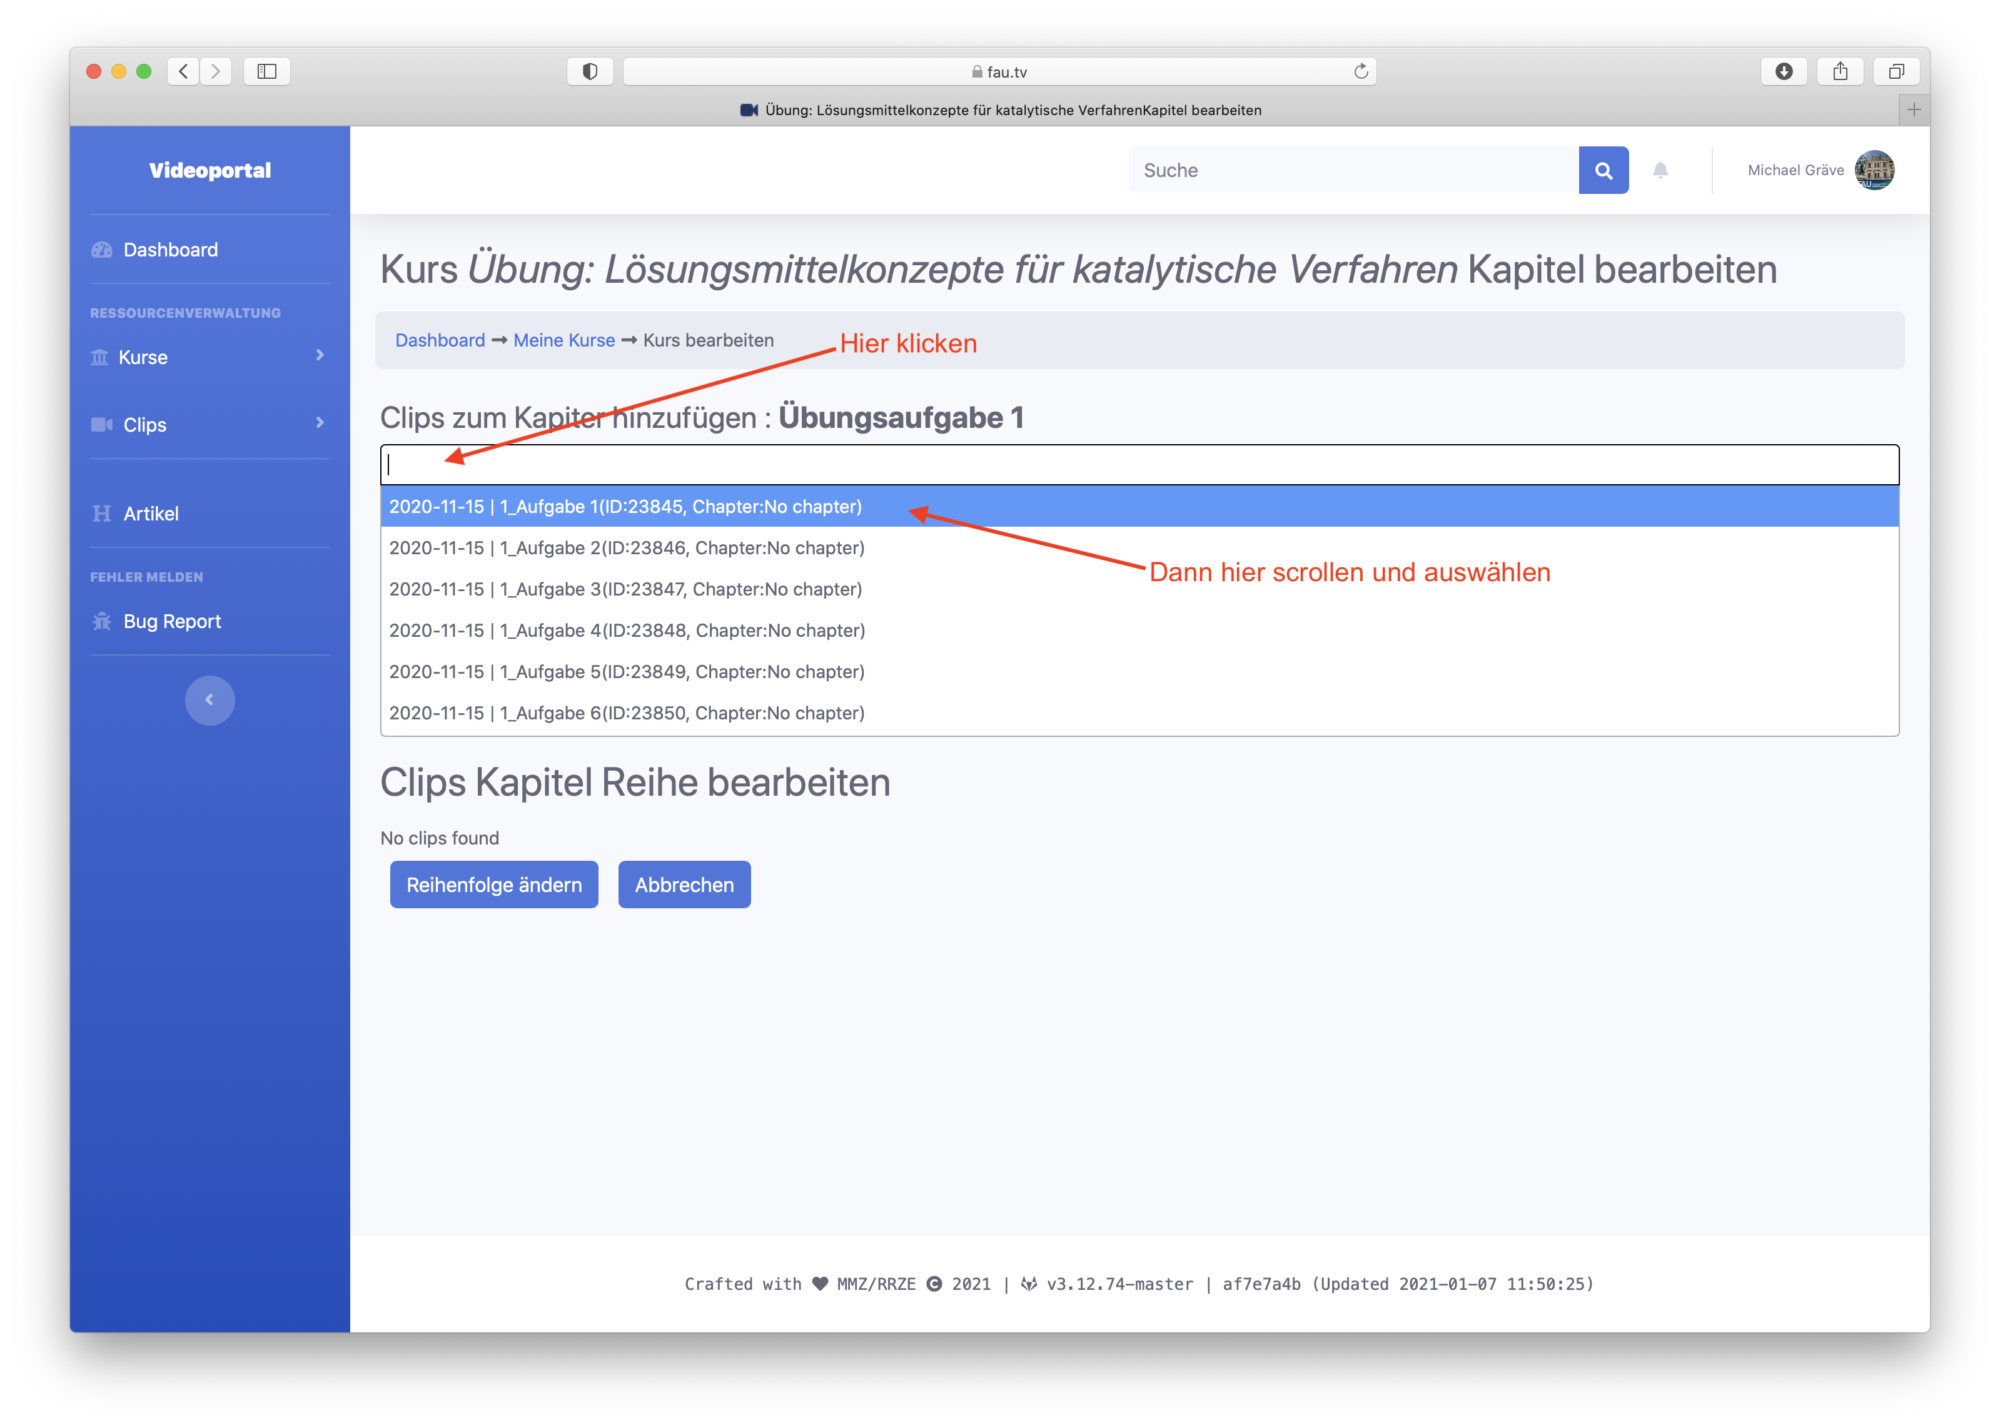Viewport: 2000px width, 1425px height.
Task: Open Dashboard in the sidebar
Action: click(170, 250)
